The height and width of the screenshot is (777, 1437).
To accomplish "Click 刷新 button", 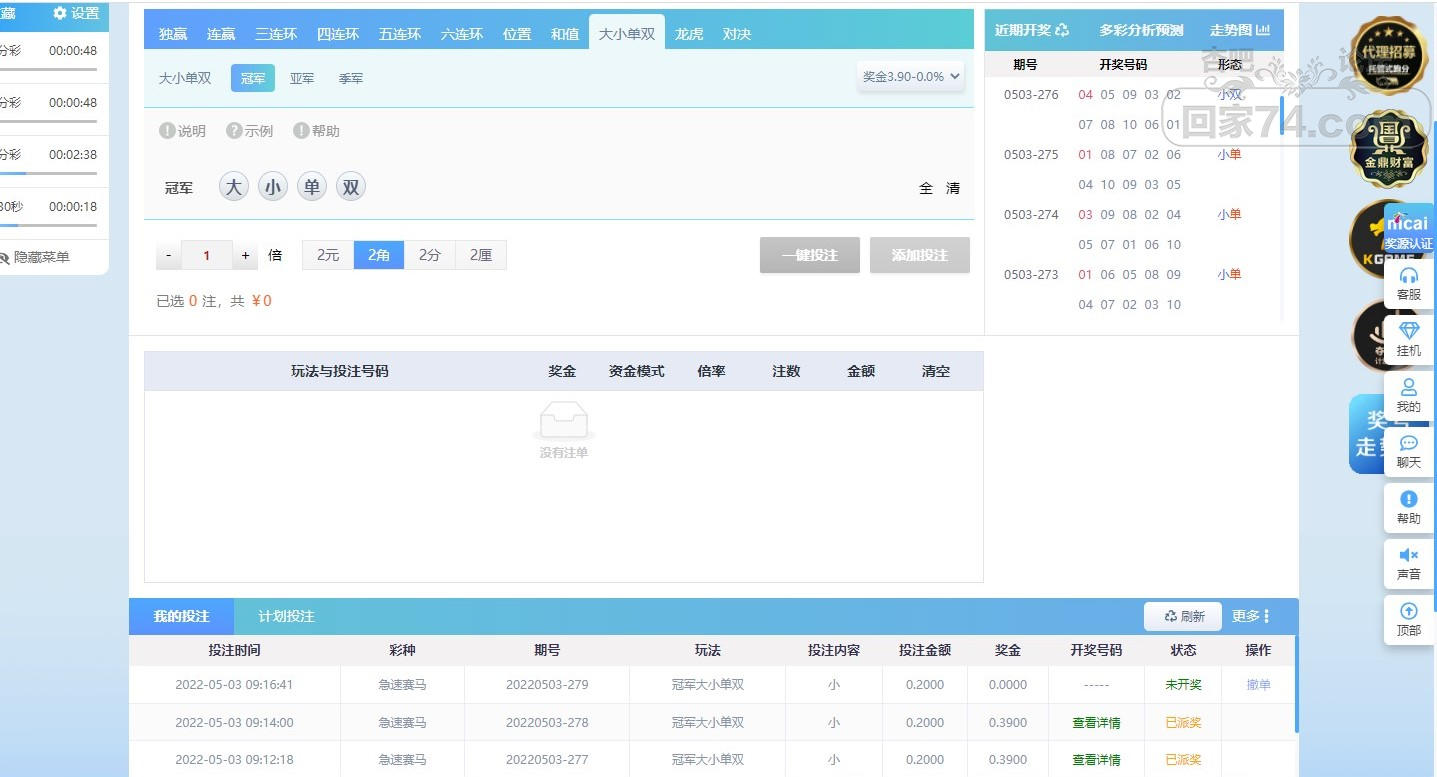I will 1183,616.
